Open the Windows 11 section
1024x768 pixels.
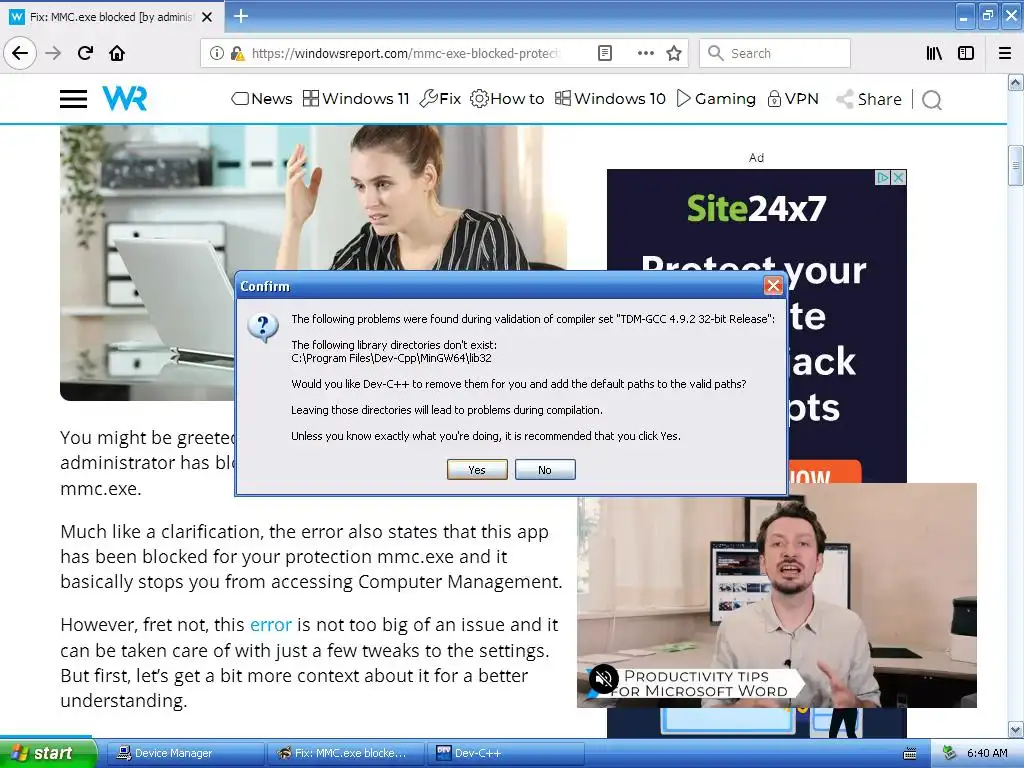click(356, 99)
